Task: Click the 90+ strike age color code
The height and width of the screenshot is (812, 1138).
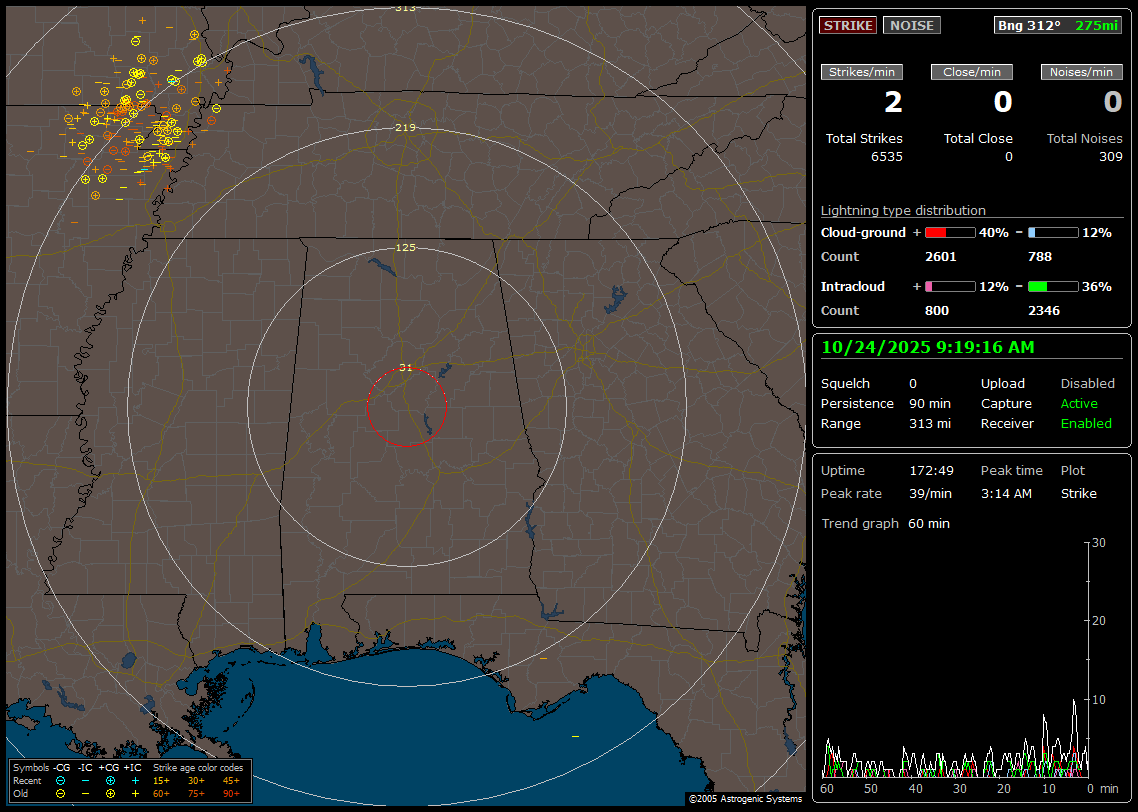Action: coord(231,793)
